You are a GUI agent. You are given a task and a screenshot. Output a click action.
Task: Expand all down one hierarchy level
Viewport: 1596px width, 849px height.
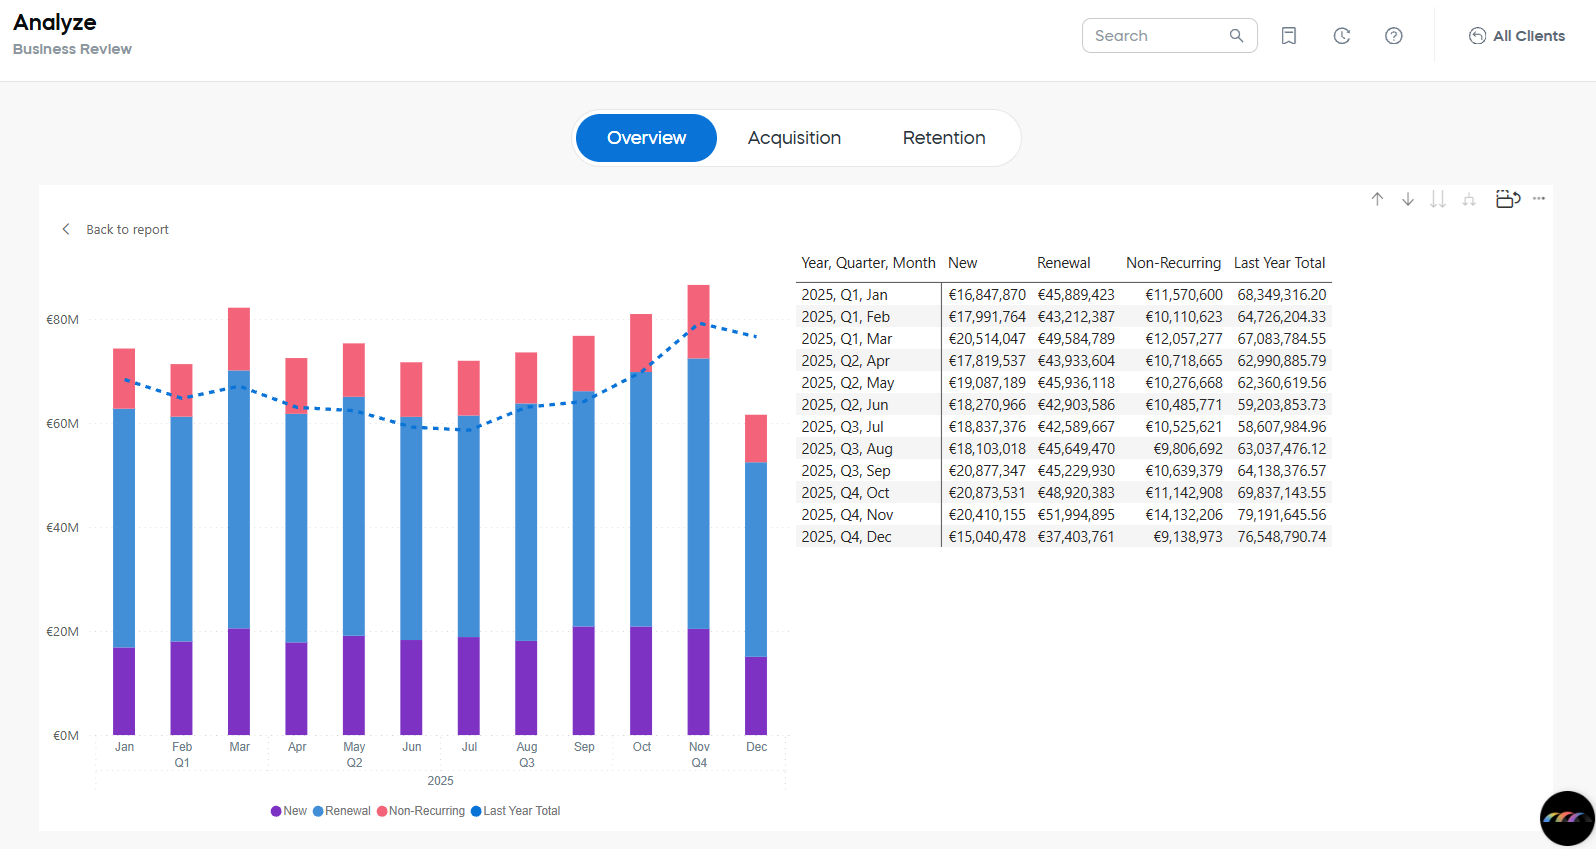[1469, 200]
